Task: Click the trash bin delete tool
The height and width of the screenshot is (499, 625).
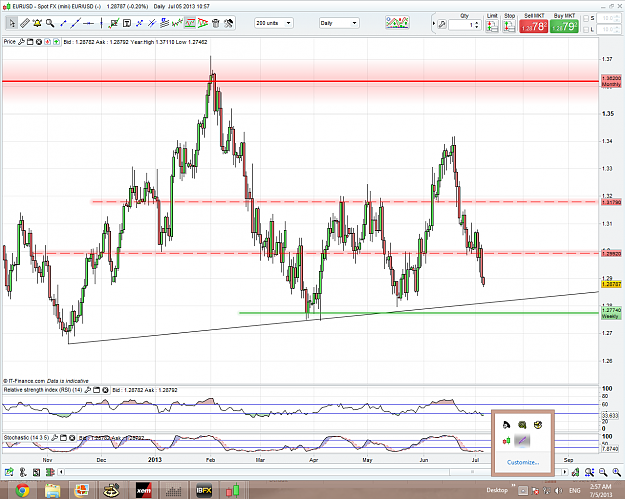Action: tap(216, 24)
